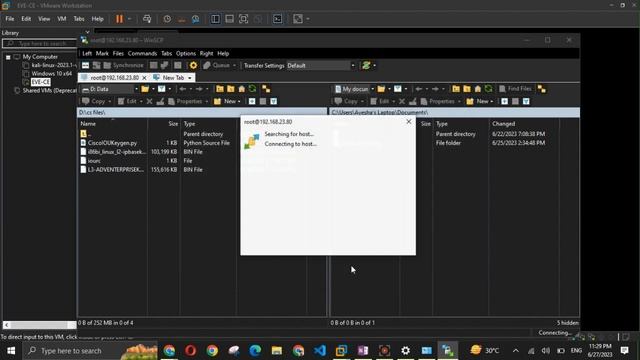Click left panel directory tree icon
Viewport: 640px width, 360px height.
[266, 89]
